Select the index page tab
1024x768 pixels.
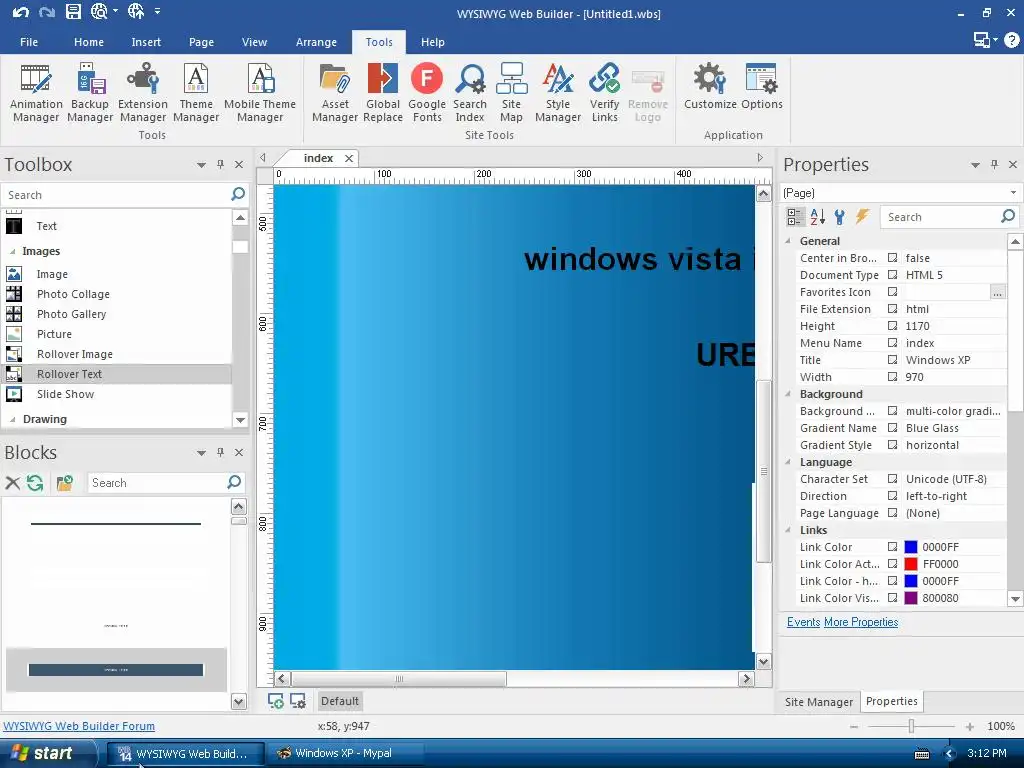click(x=318, y=158)
